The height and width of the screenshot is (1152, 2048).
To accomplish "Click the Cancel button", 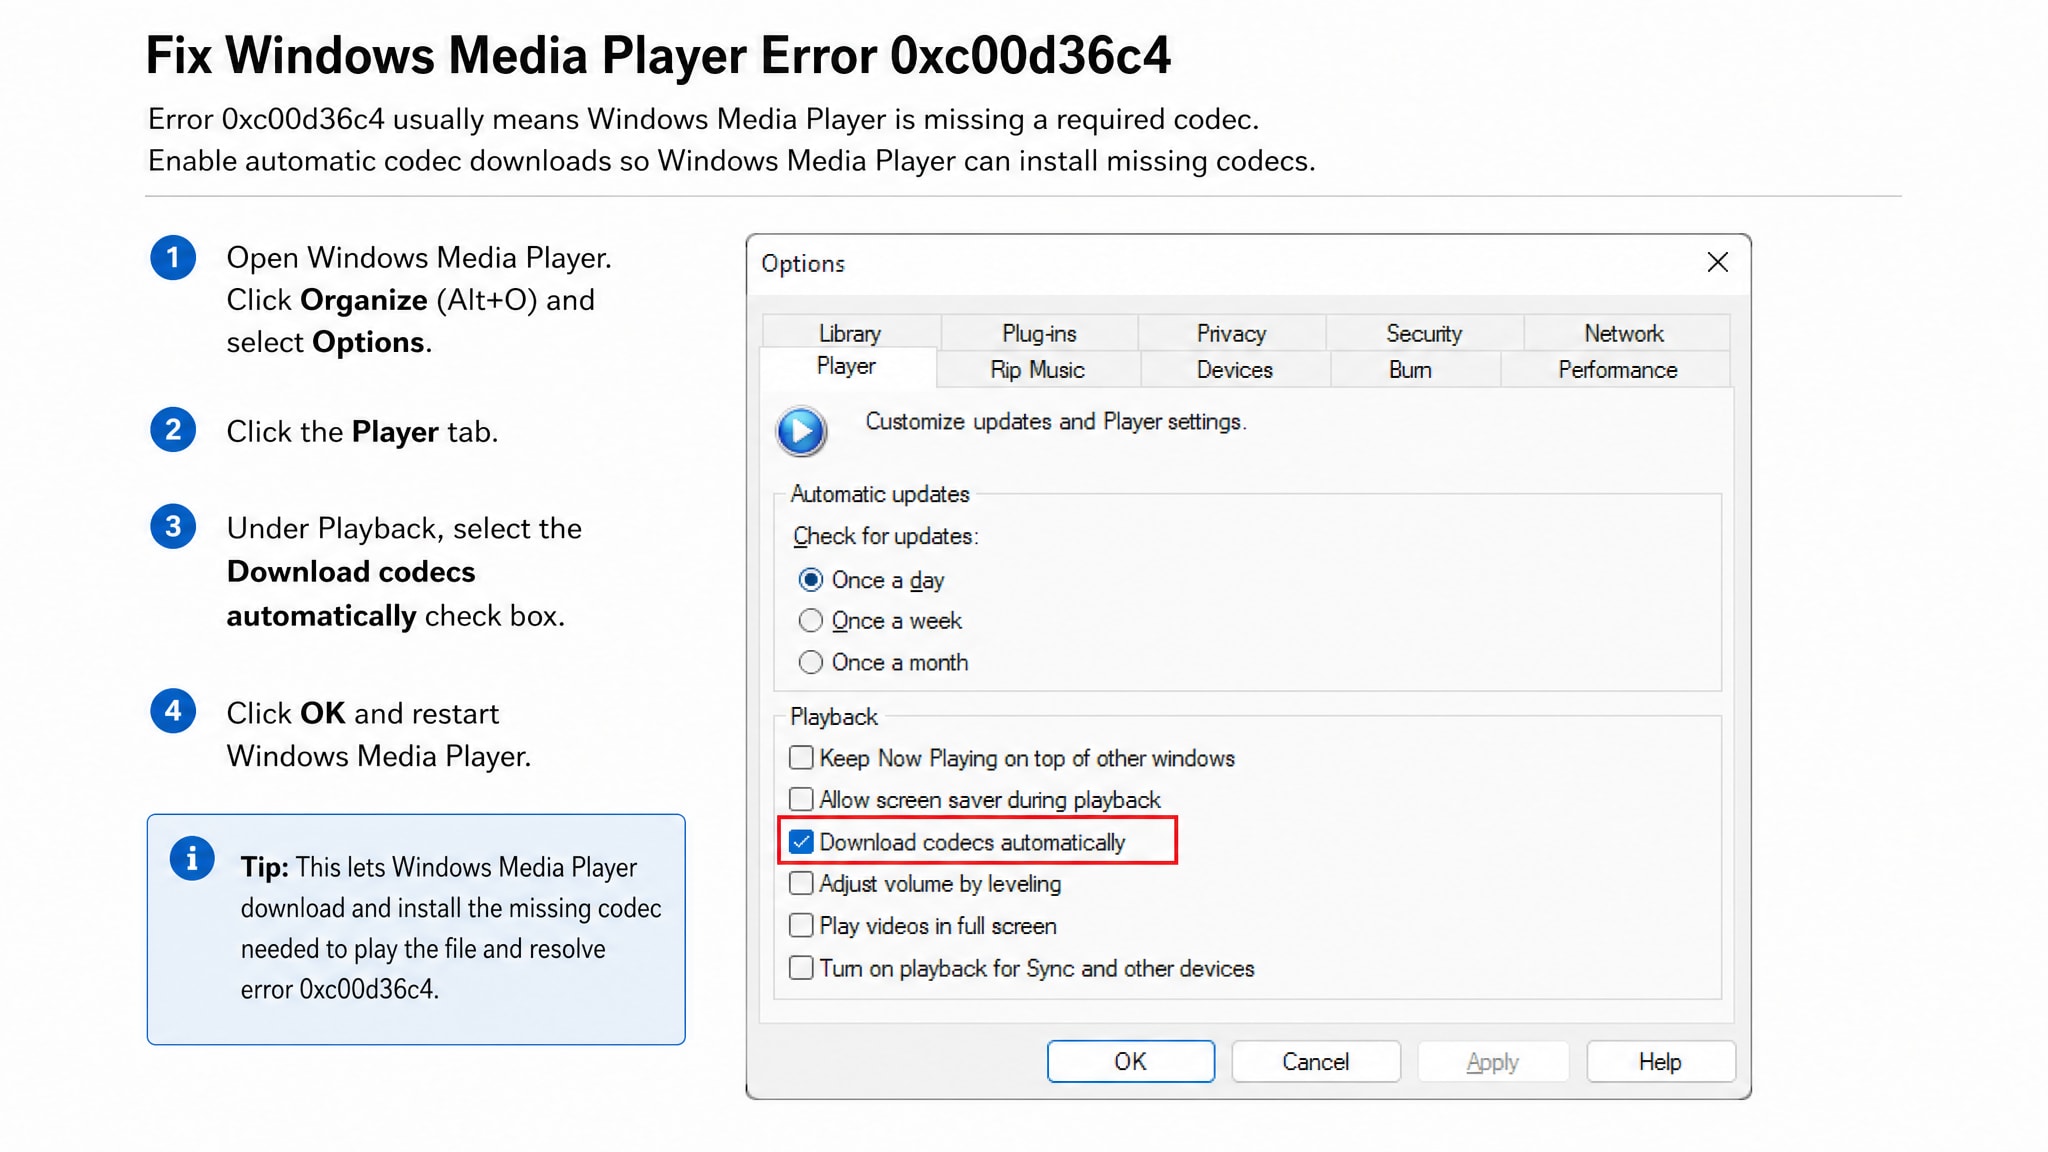I will tap(1316, 1061).
